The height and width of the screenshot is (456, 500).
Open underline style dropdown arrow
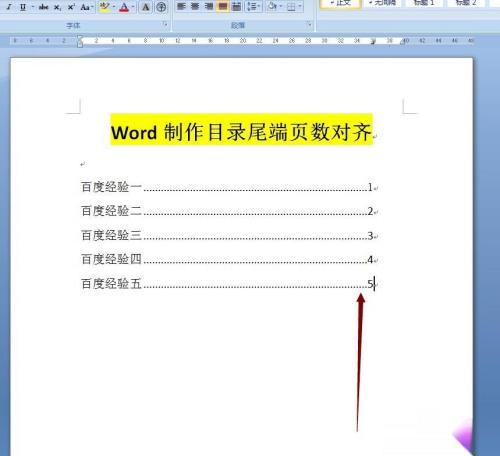[x=33, y=7]
